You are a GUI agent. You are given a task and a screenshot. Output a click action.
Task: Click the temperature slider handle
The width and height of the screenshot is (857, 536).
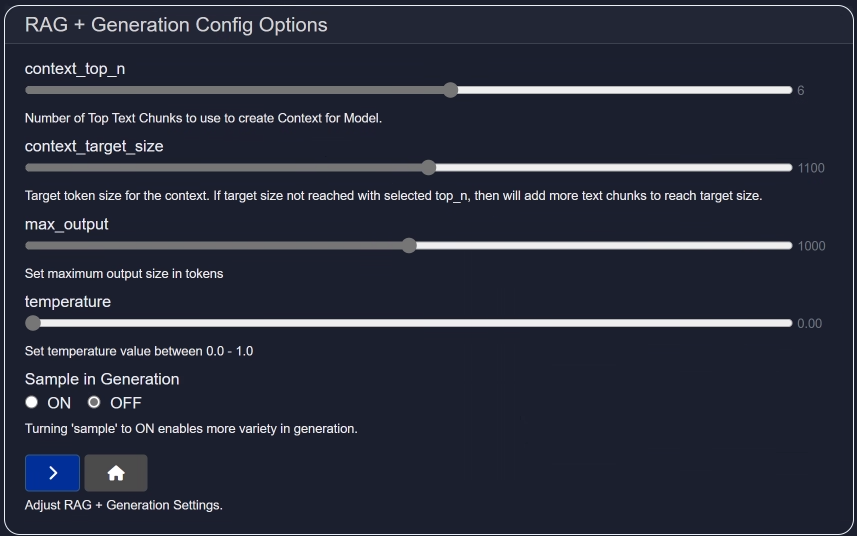point(33,323)
